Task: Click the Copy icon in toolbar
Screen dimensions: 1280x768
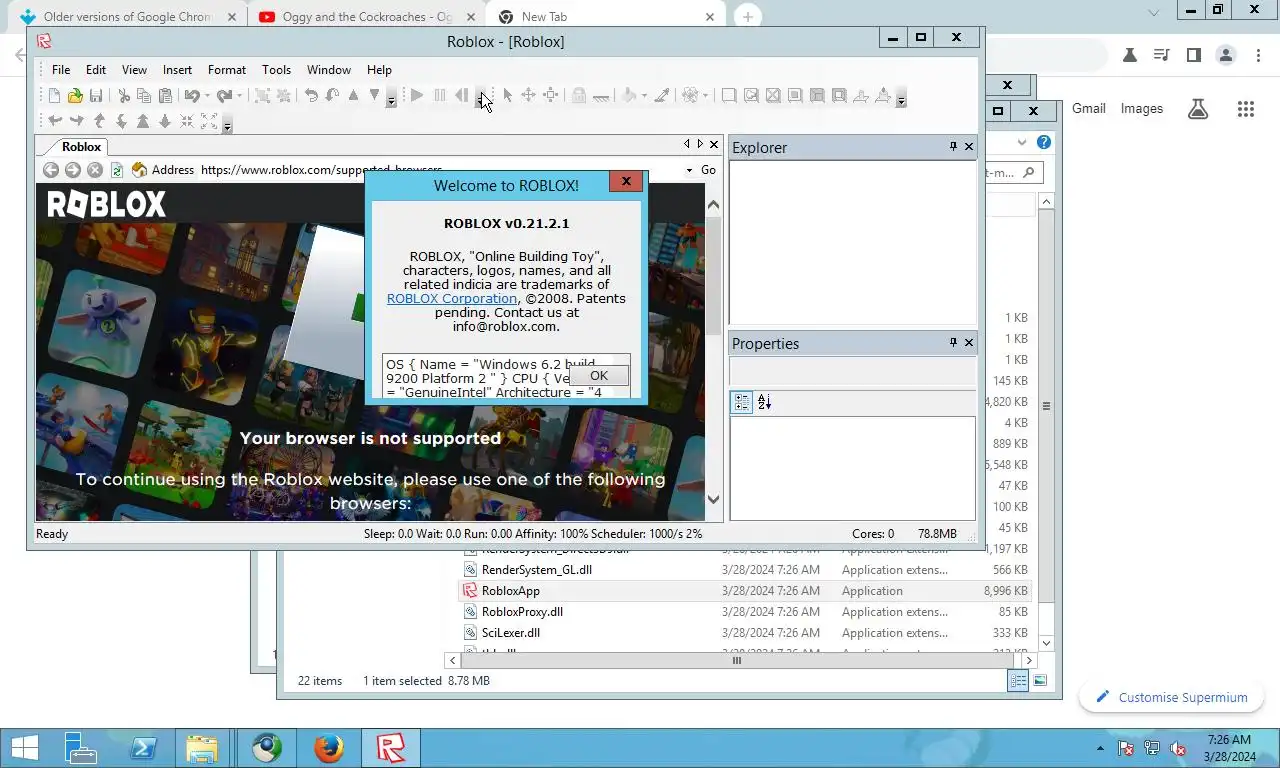Action: coord(144,96)
